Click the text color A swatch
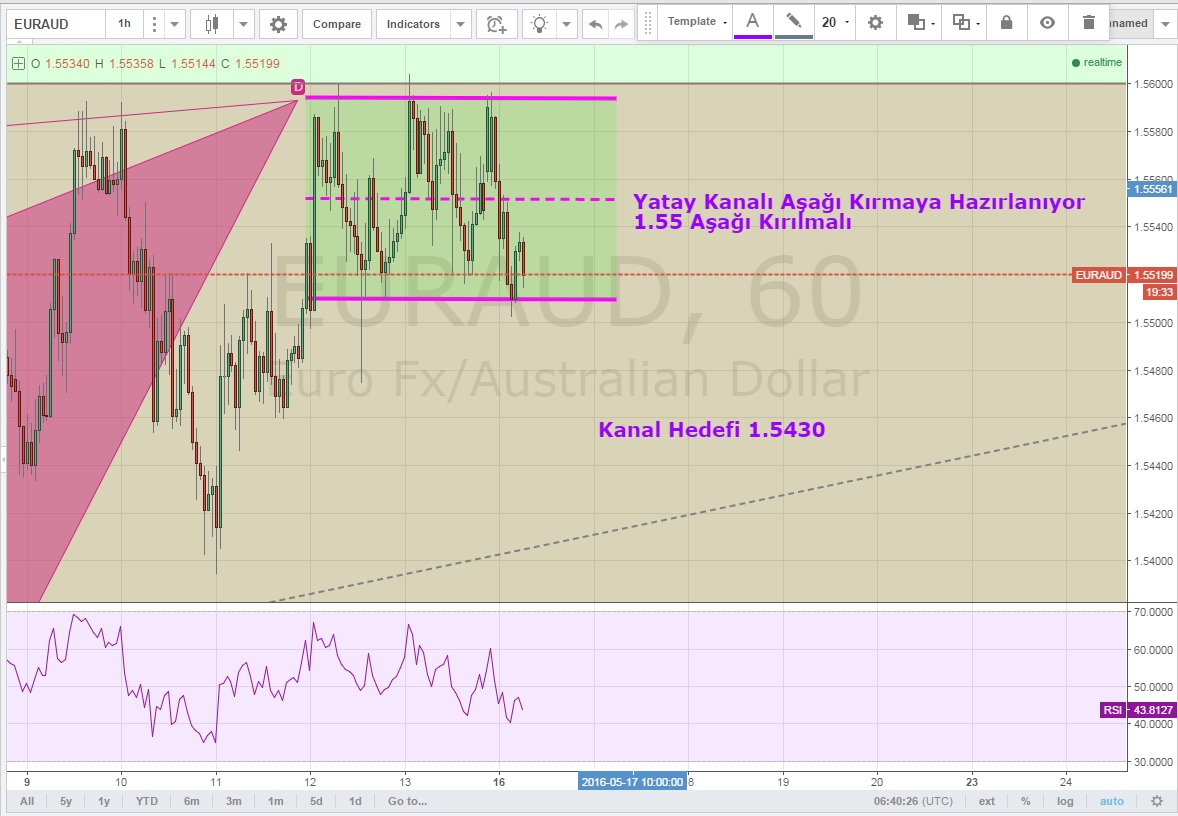 [x=753, y=21]
